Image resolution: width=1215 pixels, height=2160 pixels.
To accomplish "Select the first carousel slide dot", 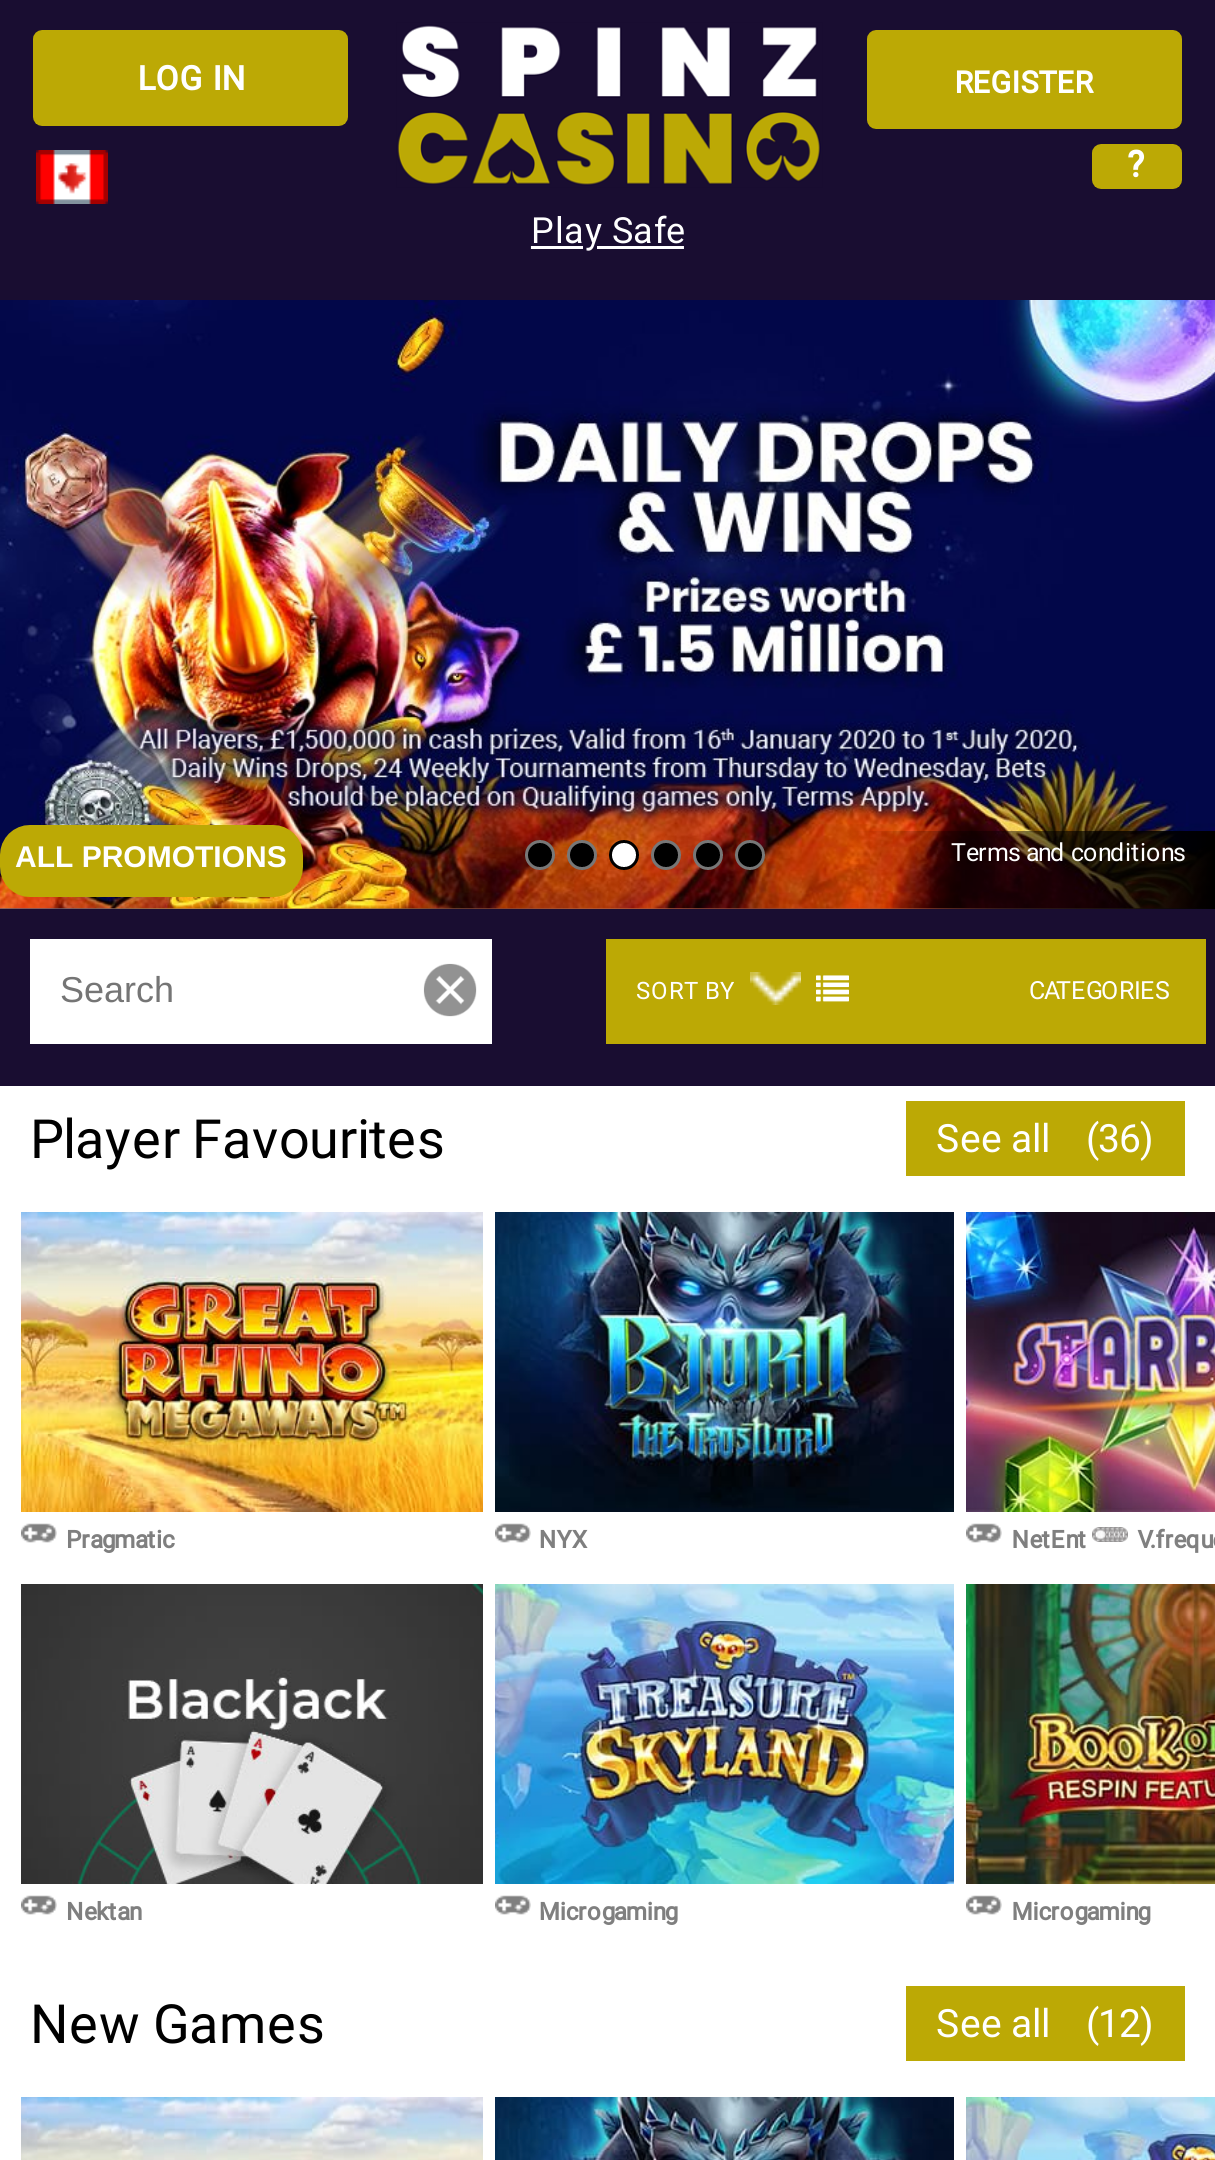I will pyautogui.click(x=540, y=855).
